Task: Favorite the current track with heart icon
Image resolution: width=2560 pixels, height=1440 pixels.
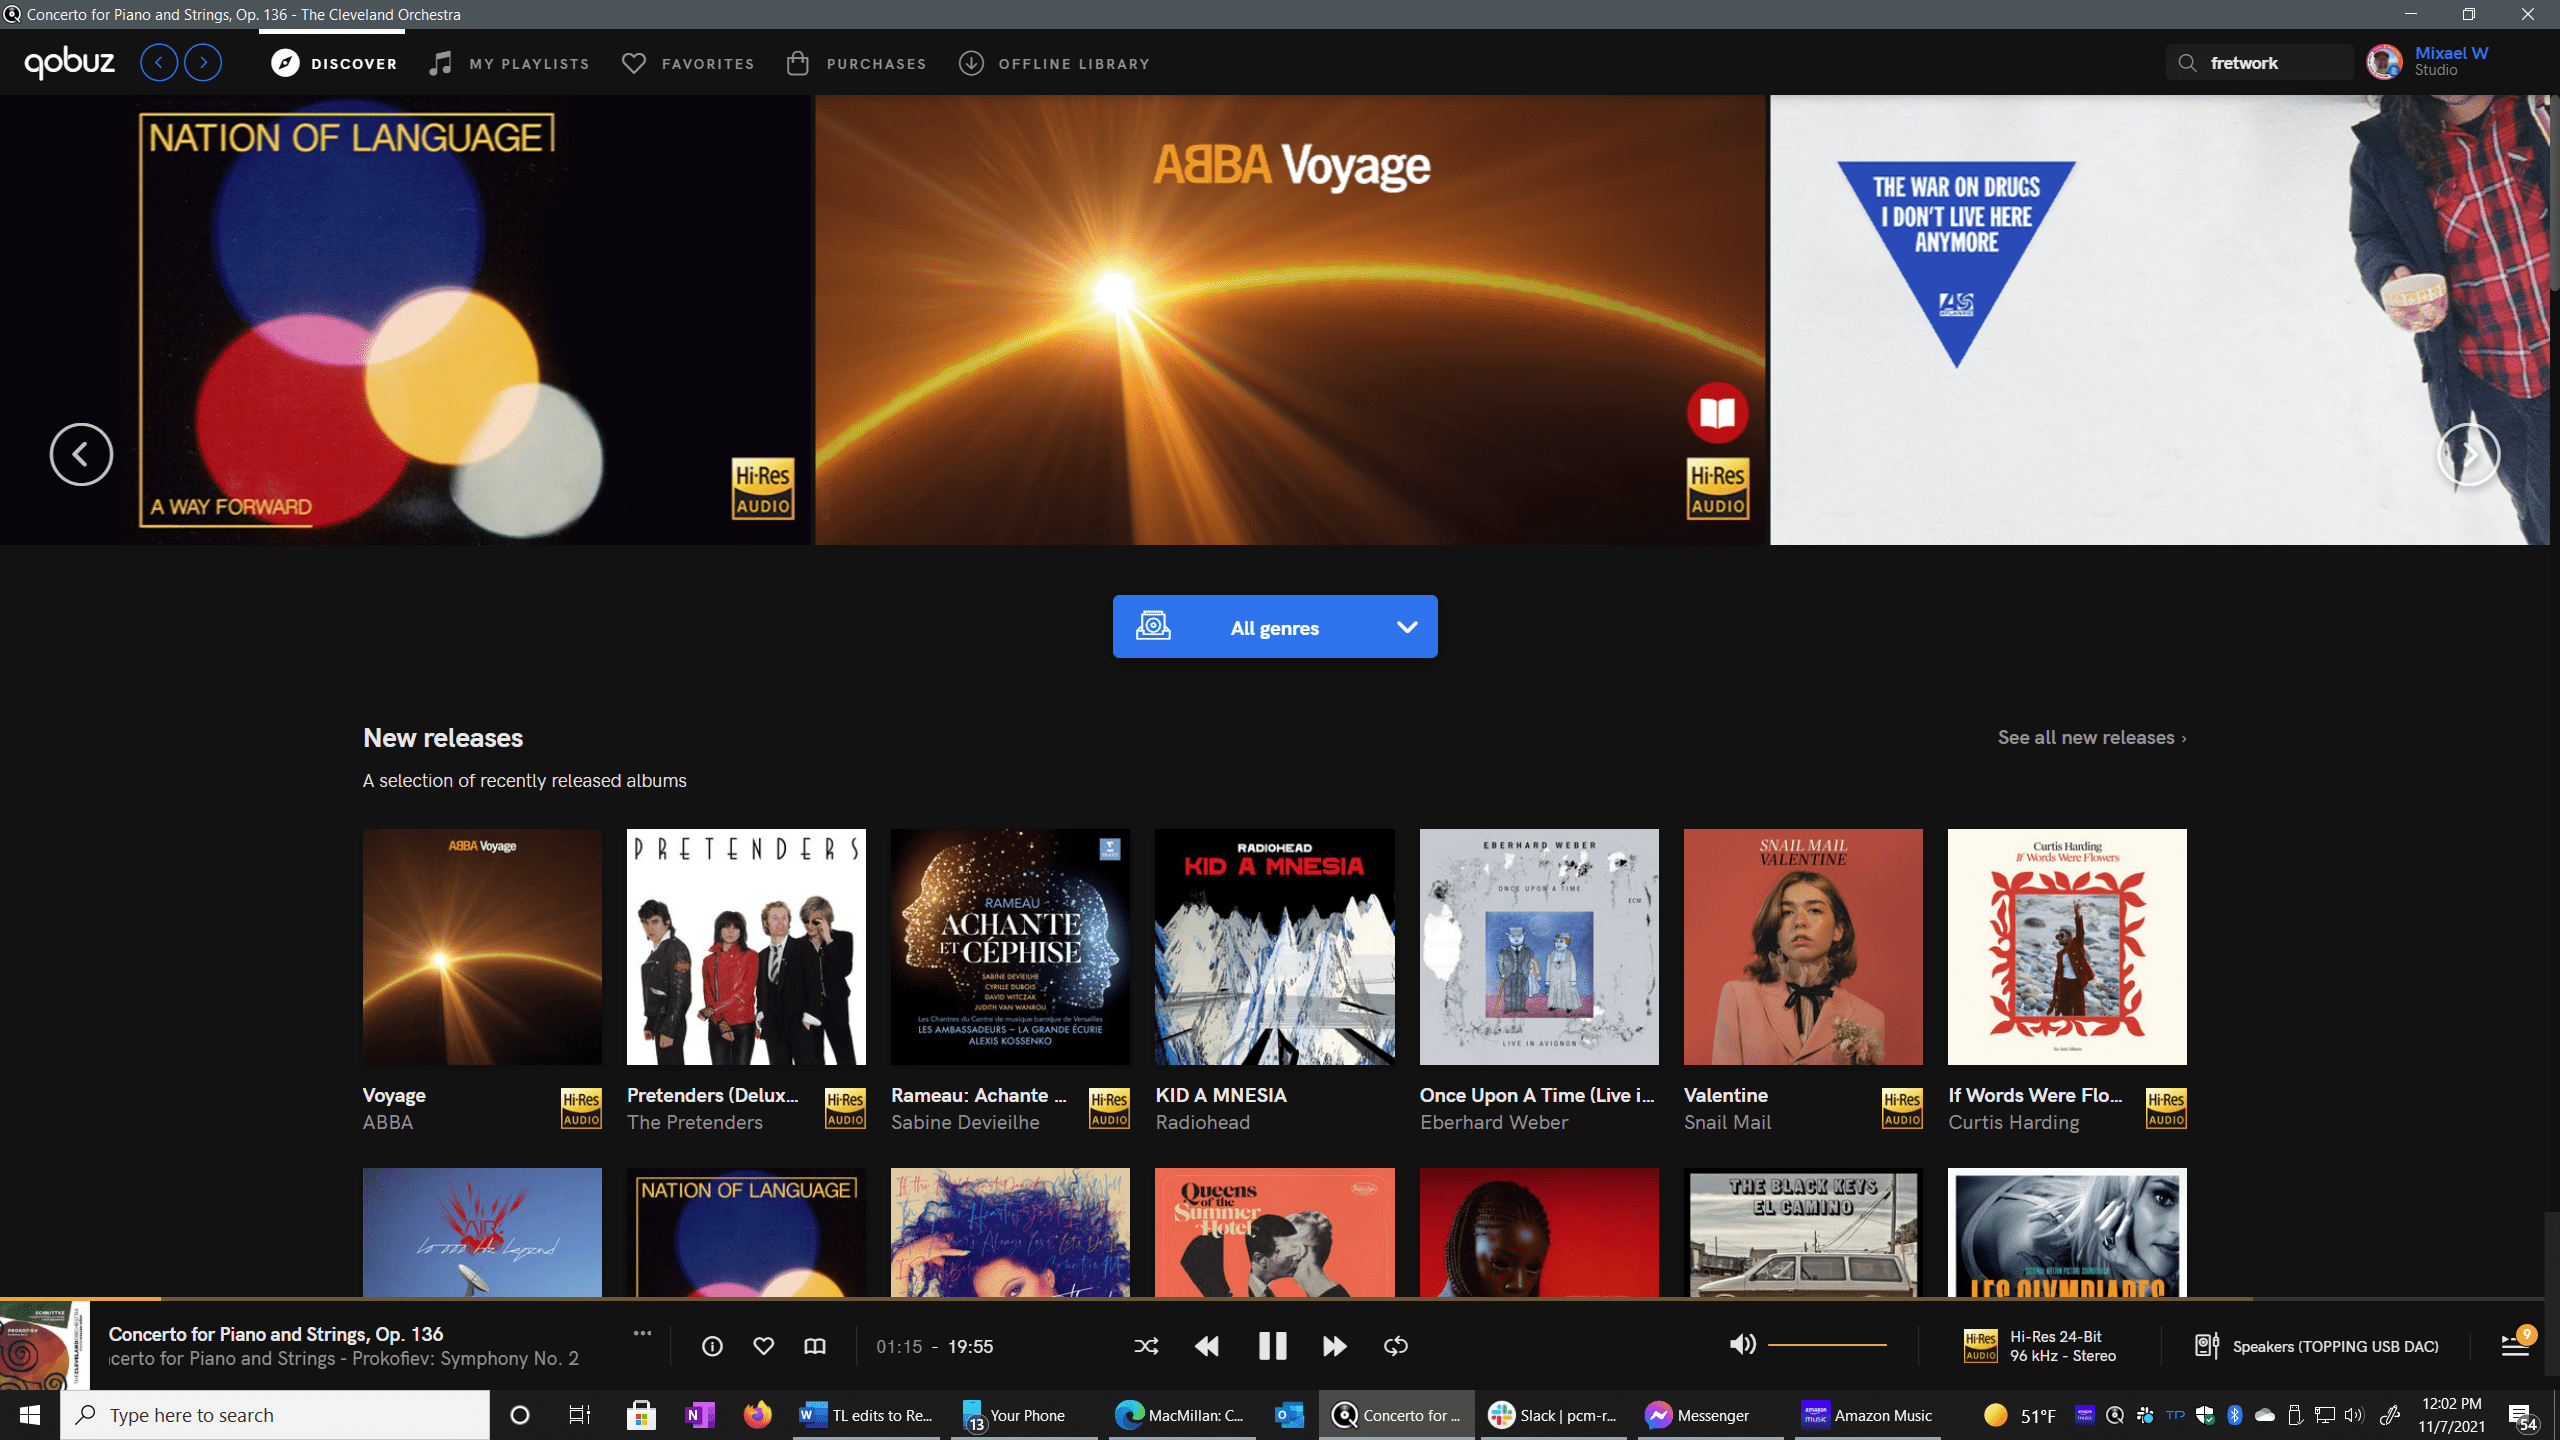Action: click(763, 1346)
